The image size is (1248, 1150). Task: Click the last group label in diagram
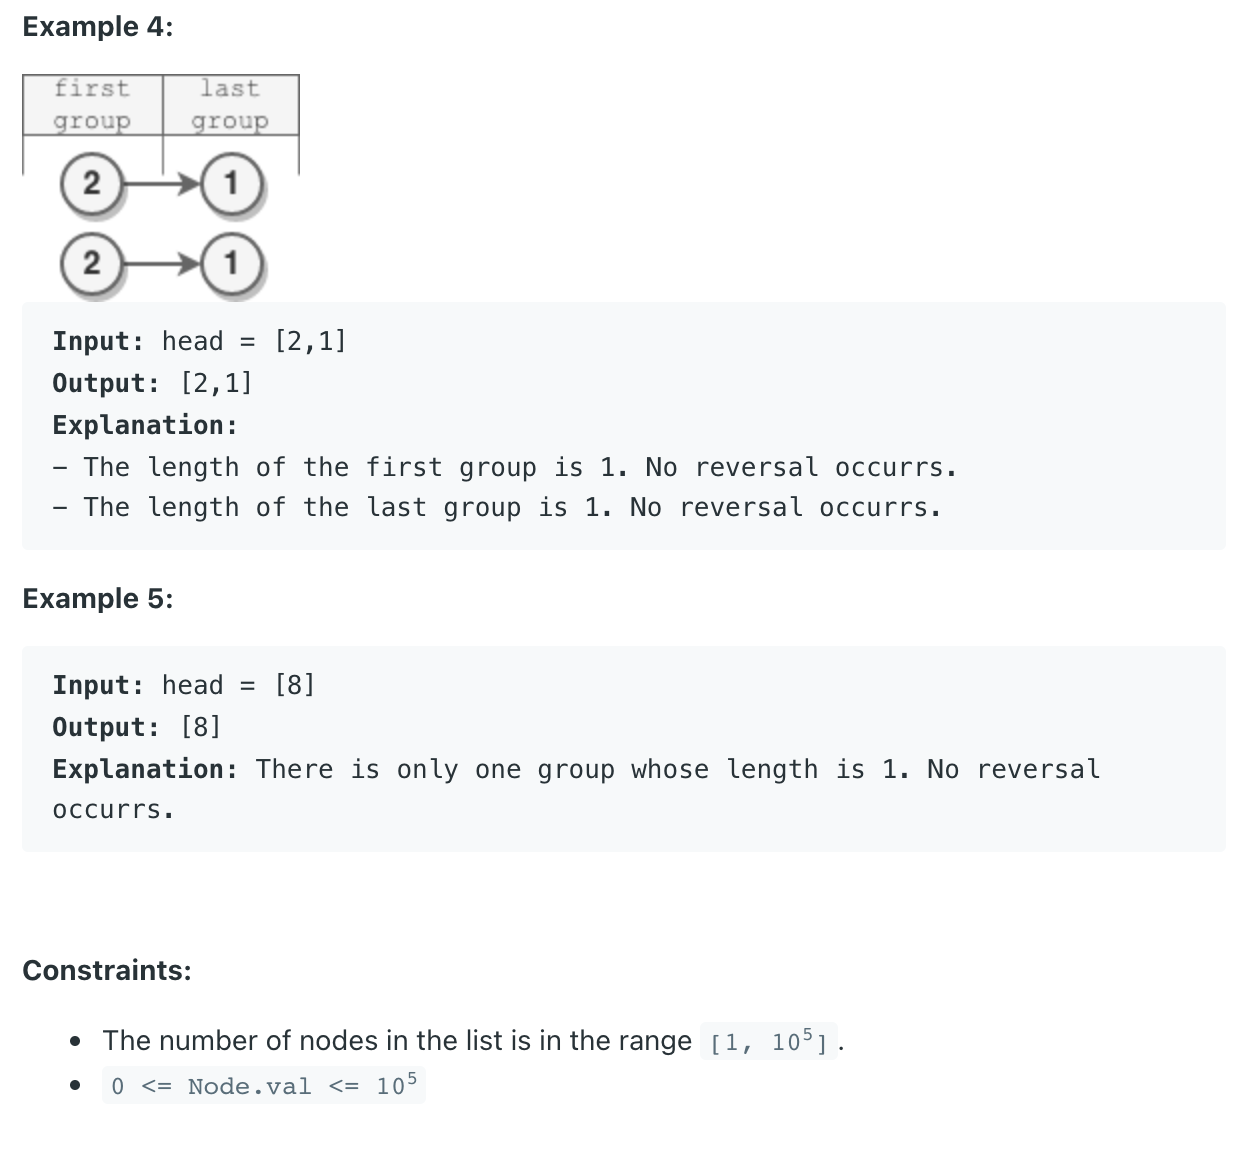[x=230, y=105]
